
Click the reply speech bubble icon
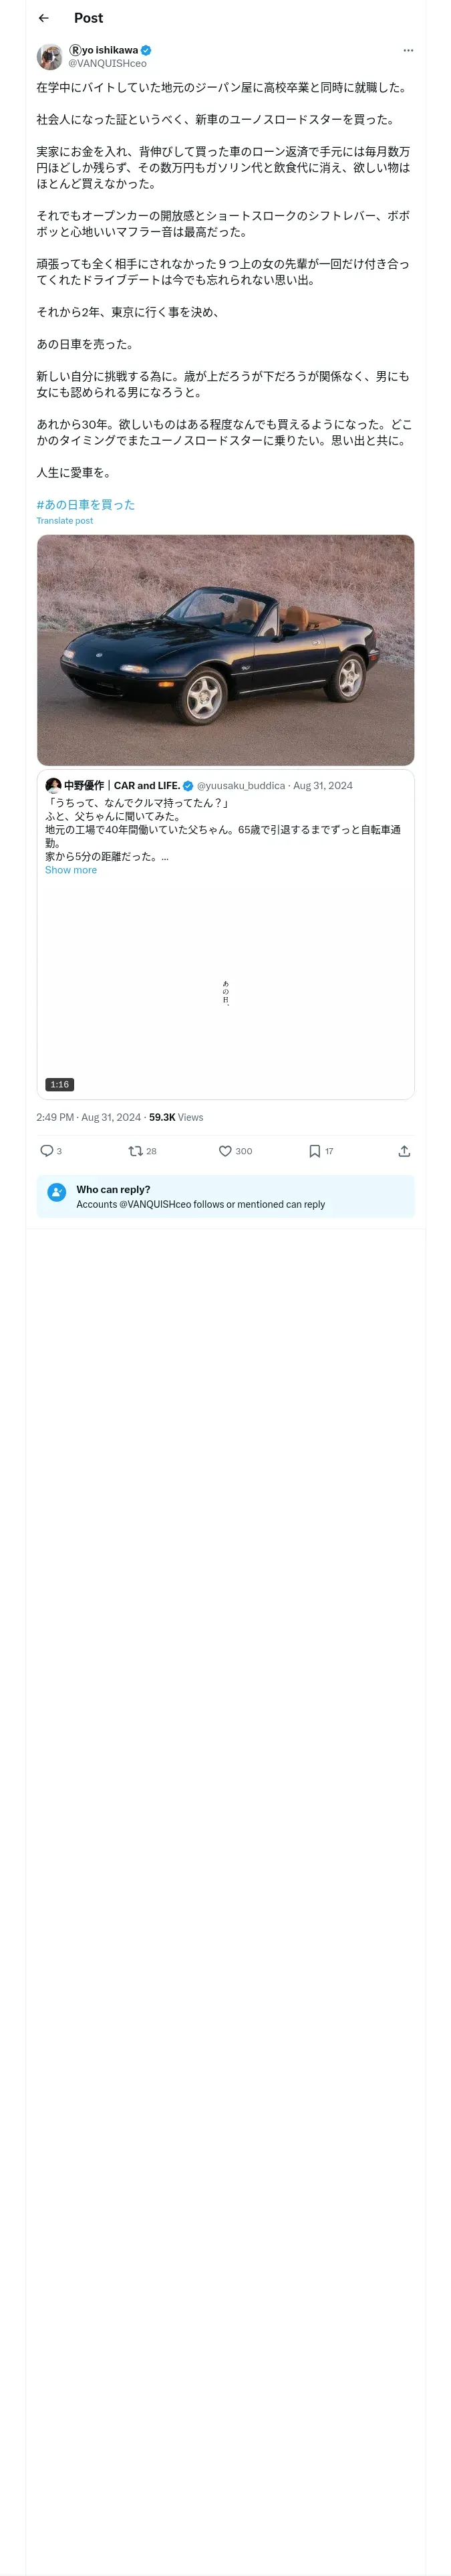pos(47,1151)
